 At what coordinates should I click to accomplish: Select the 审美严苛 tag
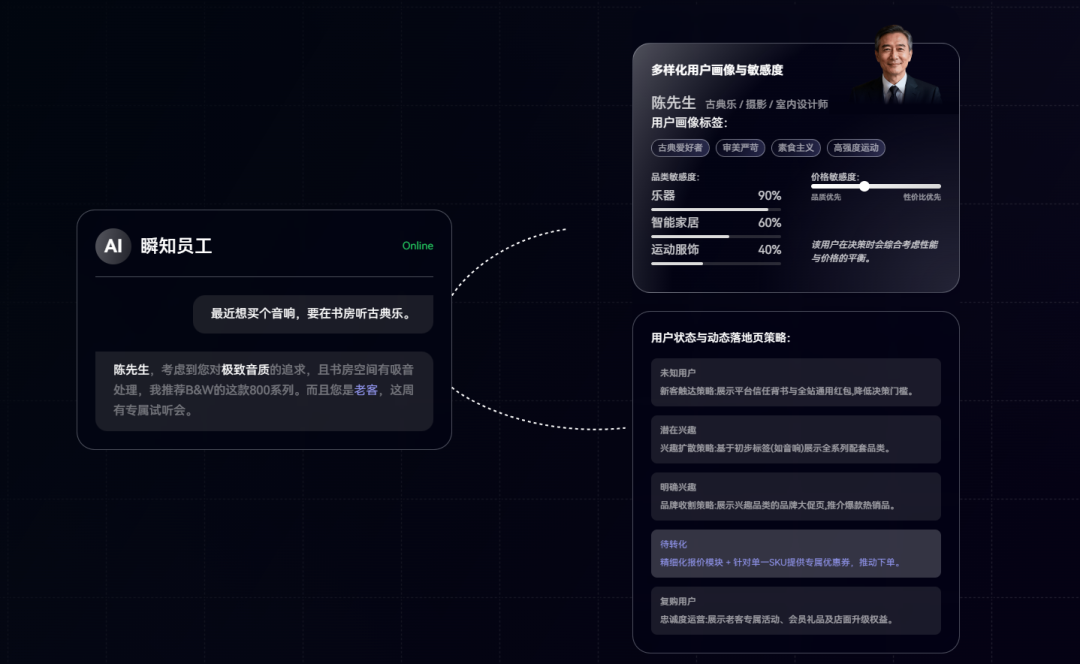point(740,147)
